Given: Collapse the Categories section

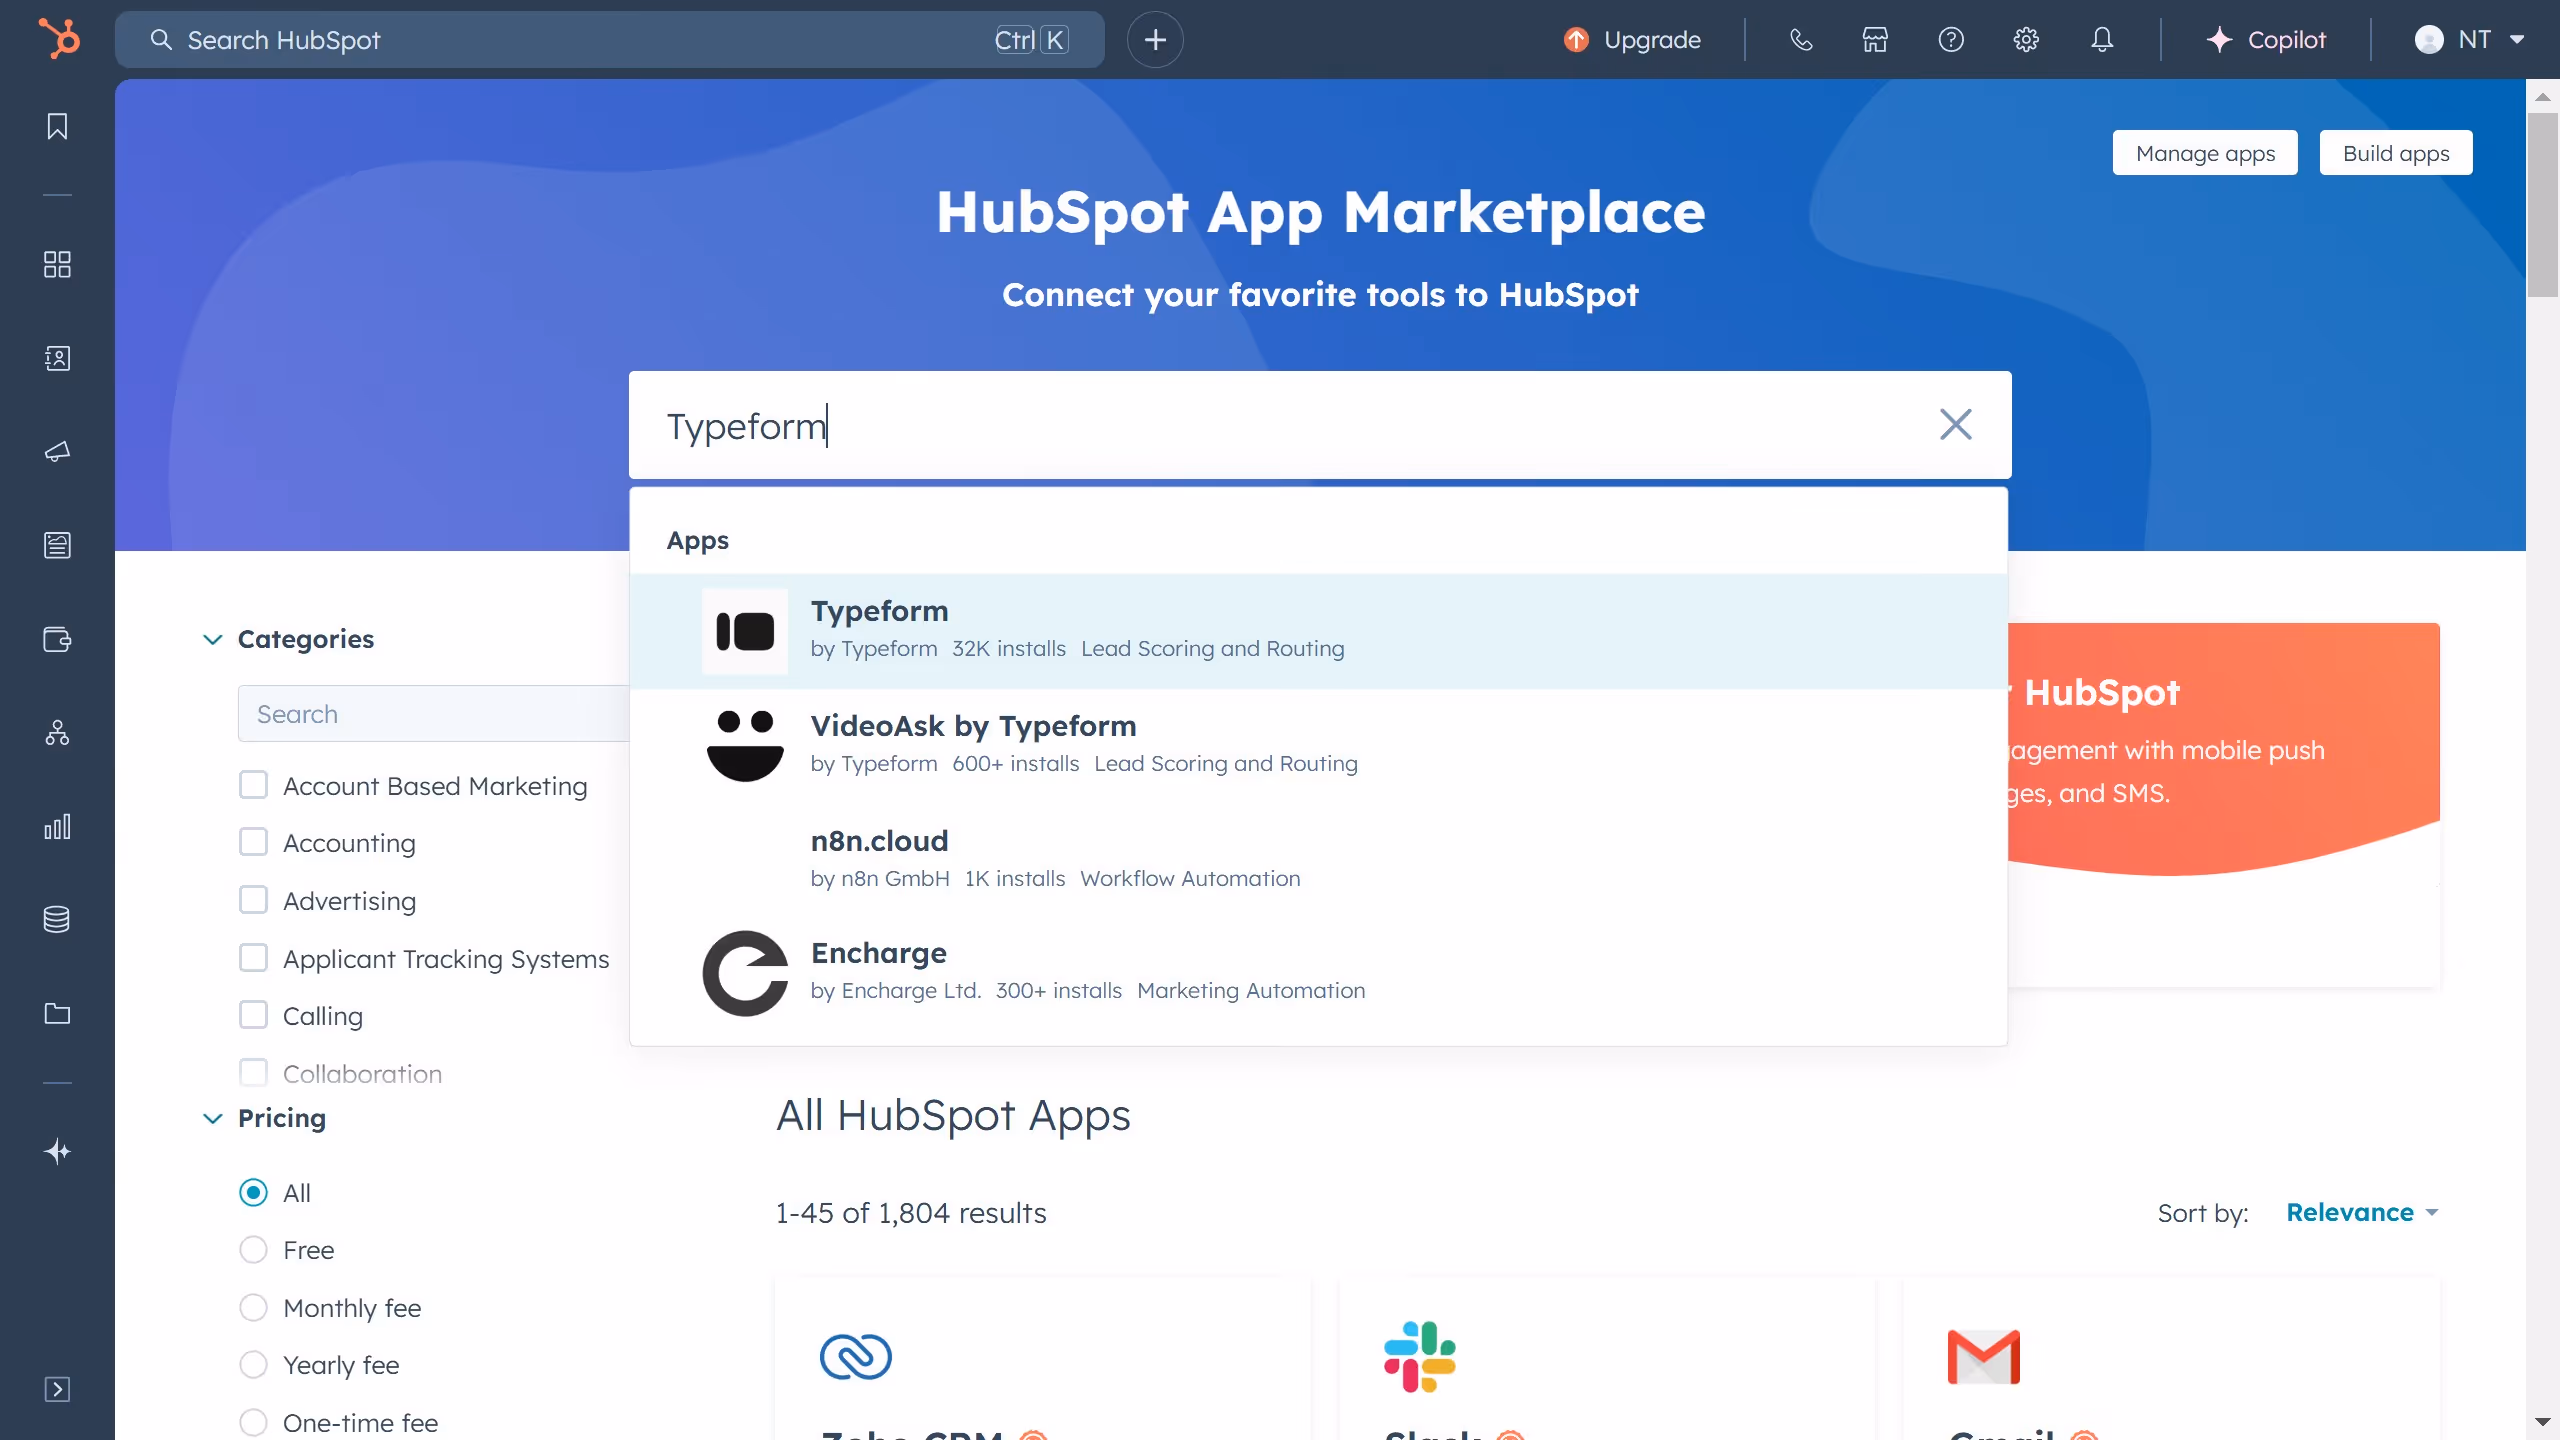Looking at the screenshot, I should [x=211, y=639].
